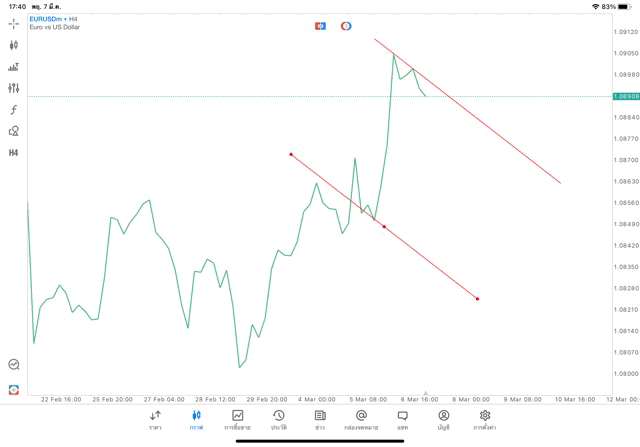
Task: Click the red trendline end anchor point
Action: coord(478,299)
